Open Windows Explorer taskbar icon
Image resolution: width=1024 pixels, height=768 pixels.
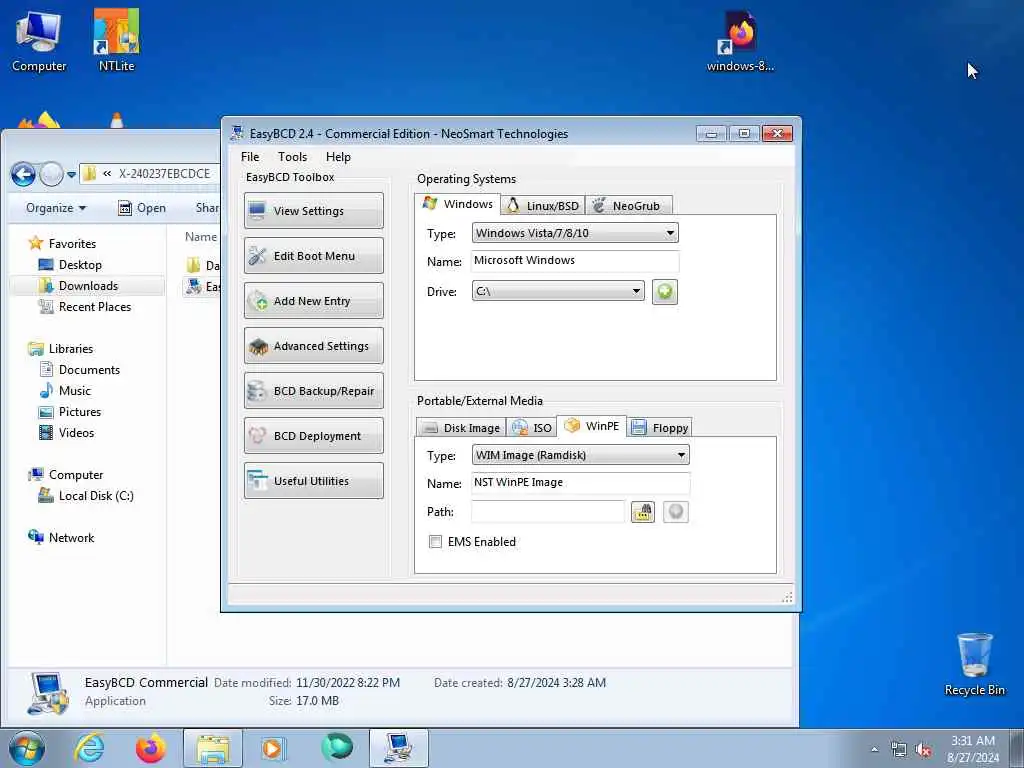213,748
